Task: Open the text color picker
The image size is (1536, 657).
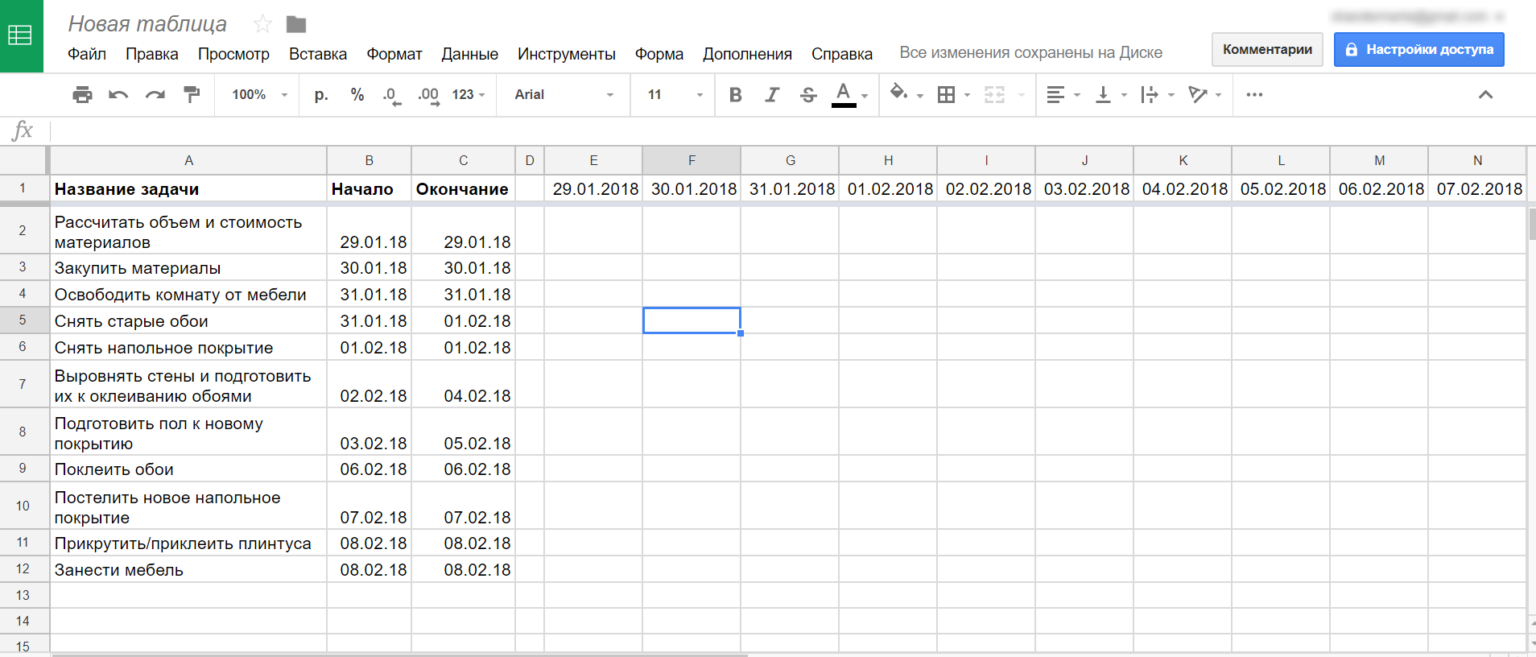Action: pos(844,95)
